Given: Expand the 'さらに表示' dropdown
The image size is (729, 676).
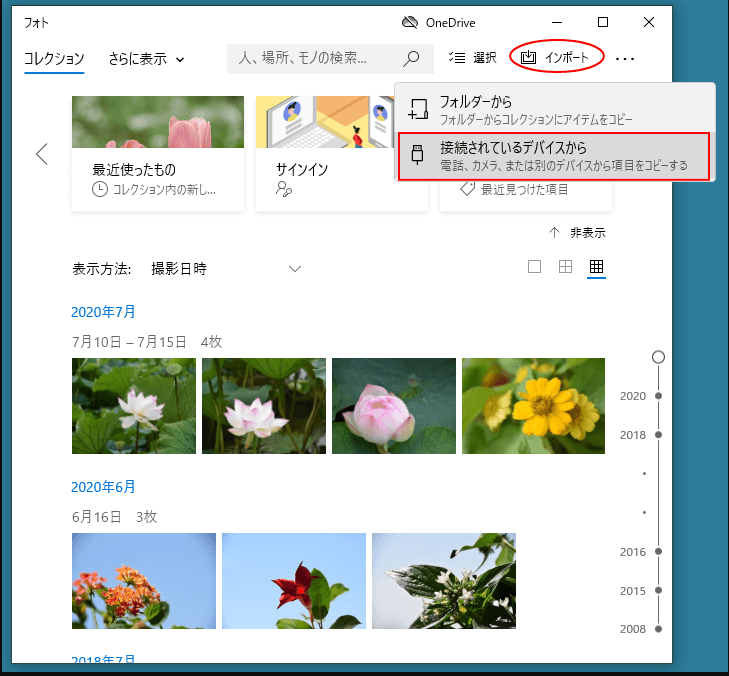Looking at the screenshot, I should coord(146,59).
